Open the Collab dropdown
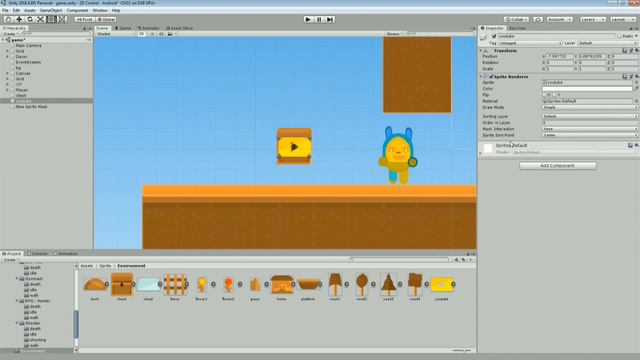Image resolution: width=640 pixels, height=360 pixels. click(516, 19)
